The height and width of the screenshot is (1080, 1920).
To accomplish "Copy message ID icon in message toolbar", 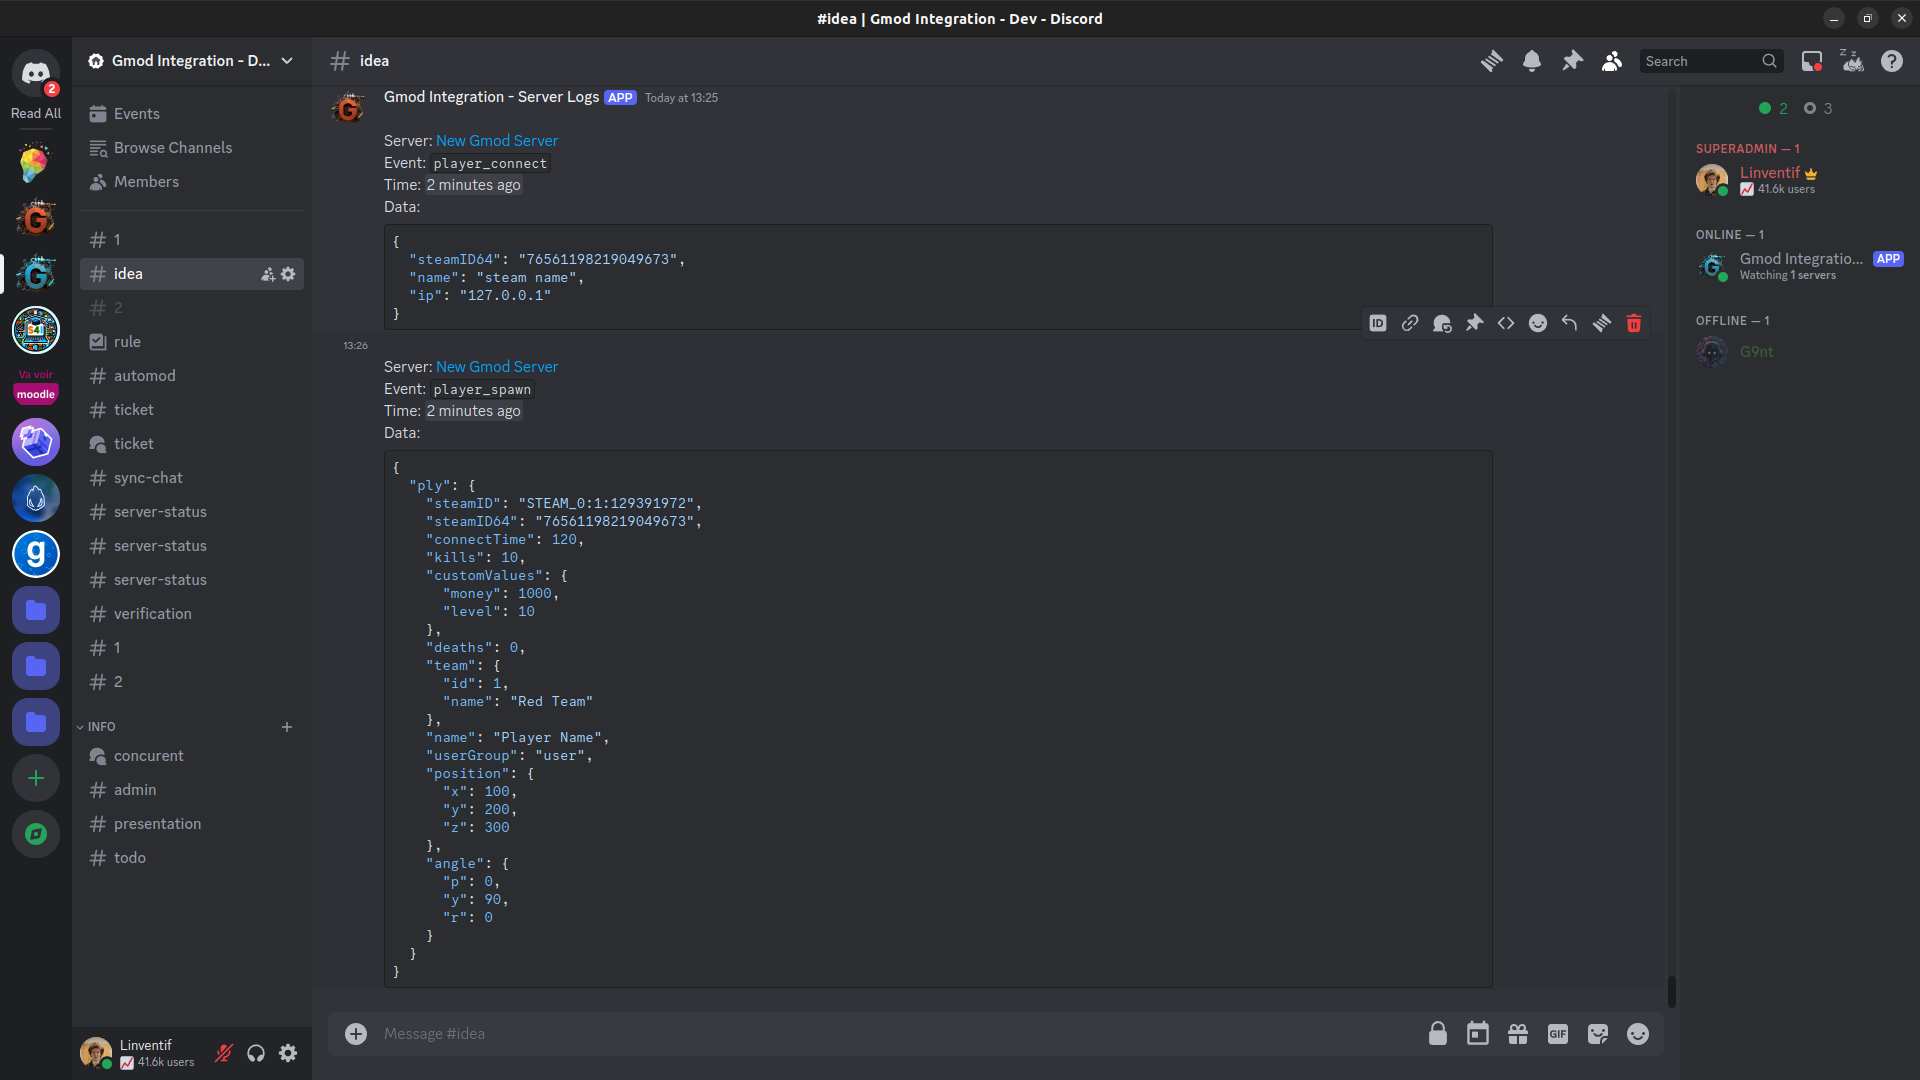I will tap(1378, 323).
